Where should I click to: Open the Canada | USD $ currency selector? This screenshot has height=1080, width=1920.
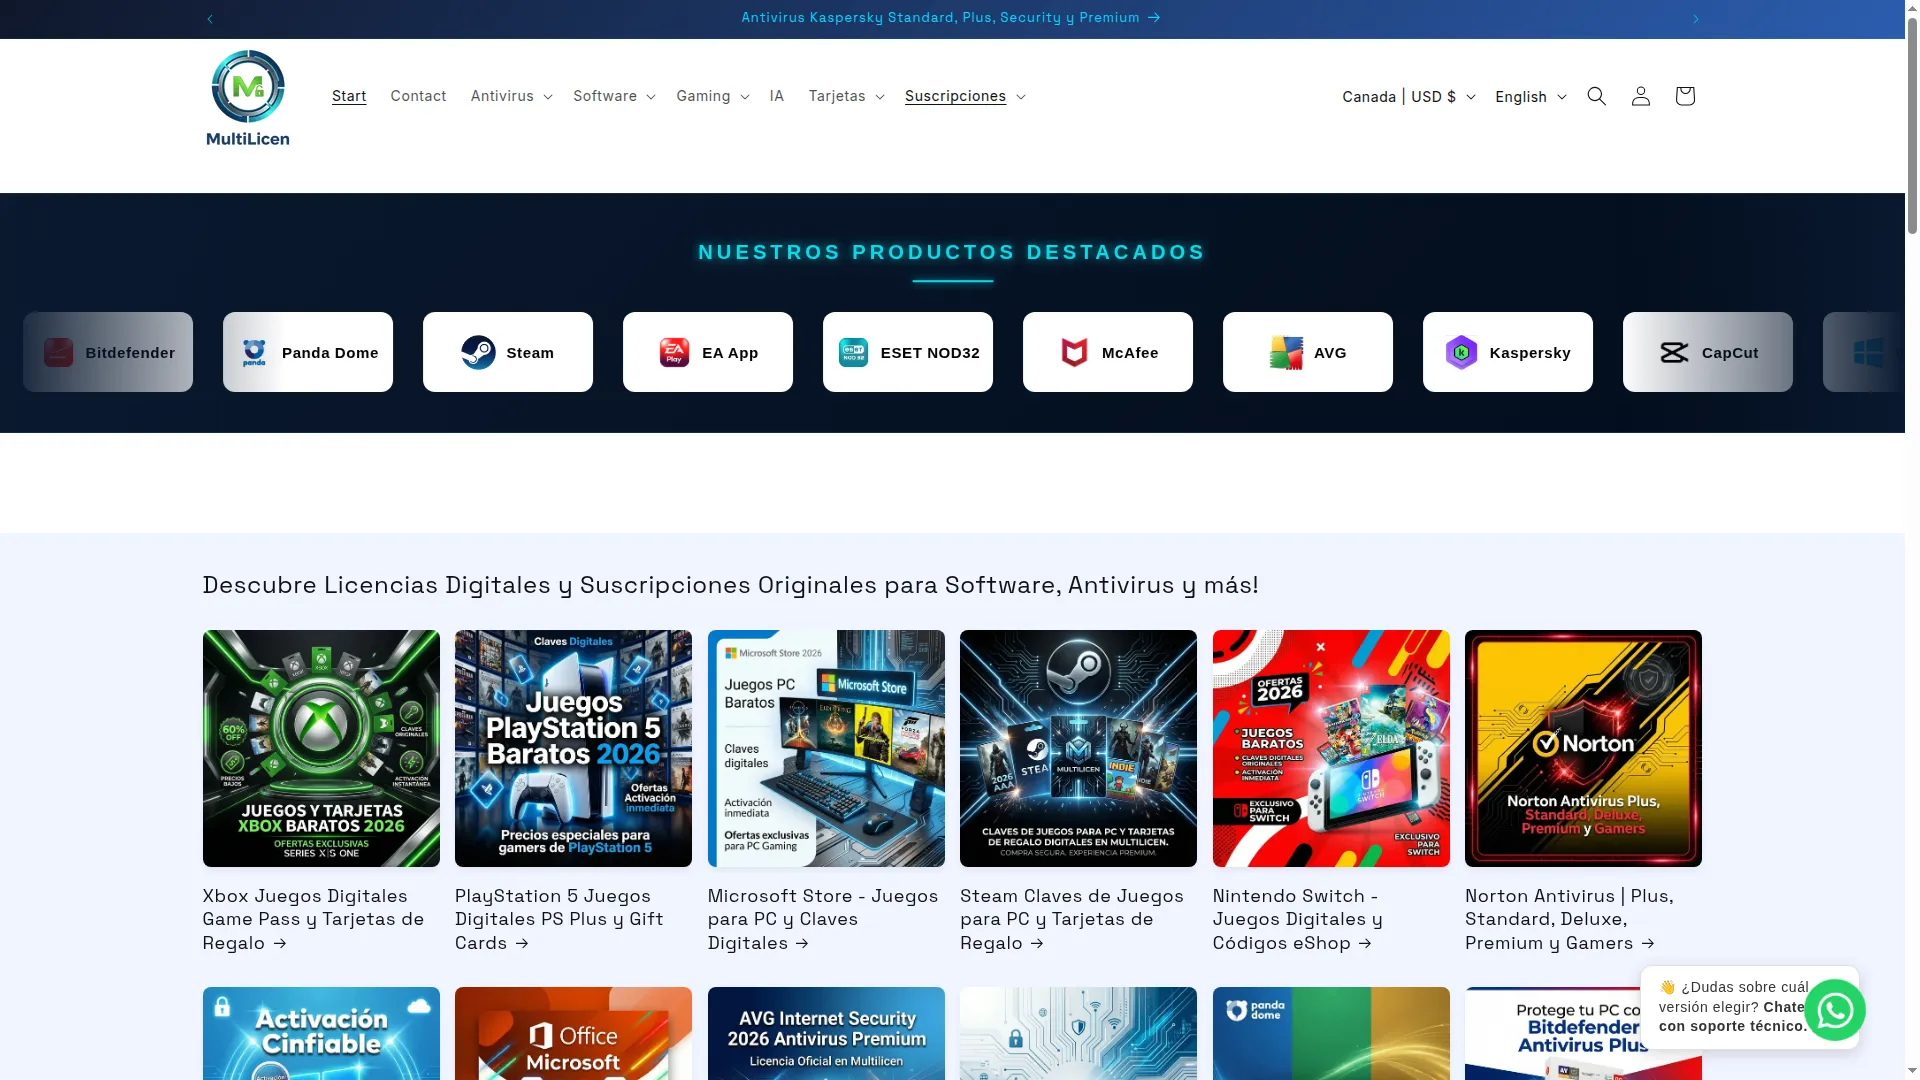1408,97
